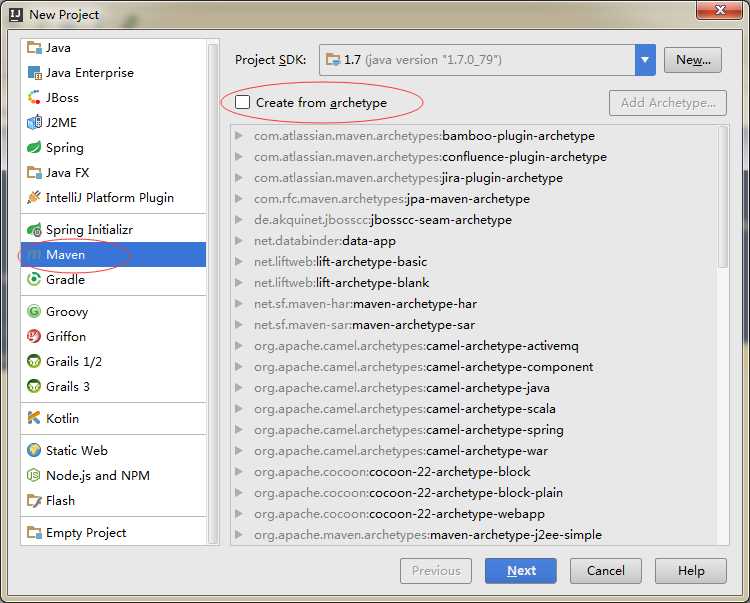Select cocoon-22-archetype-webapp row

point(474,514)
